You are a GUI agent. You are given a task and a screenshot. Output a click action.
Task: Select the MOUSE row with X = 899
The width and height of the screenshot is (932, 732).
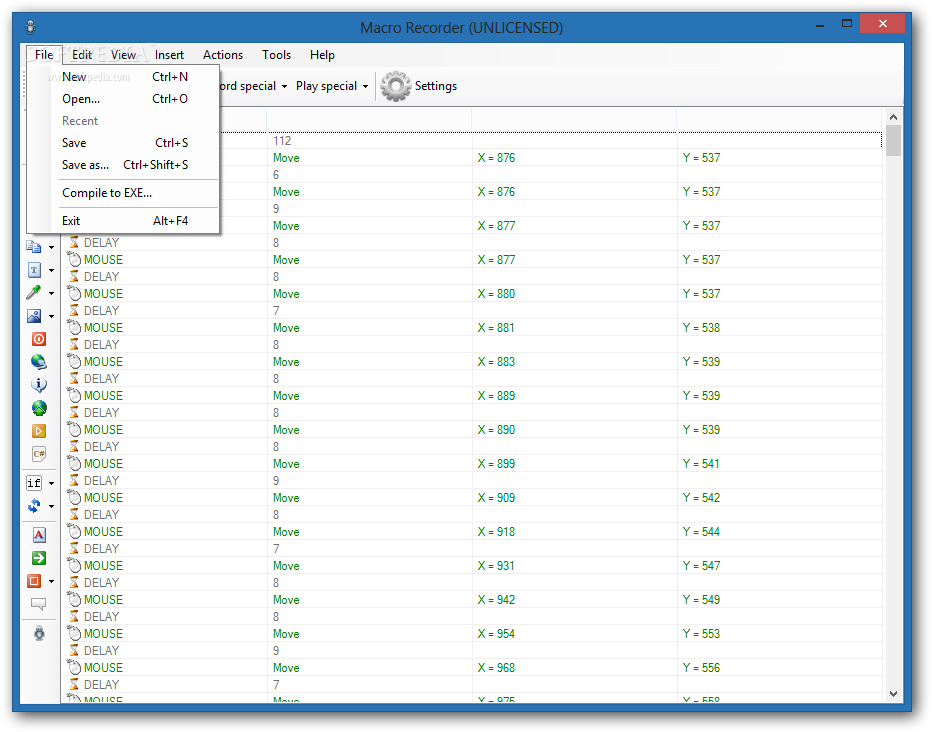[471, 464]
